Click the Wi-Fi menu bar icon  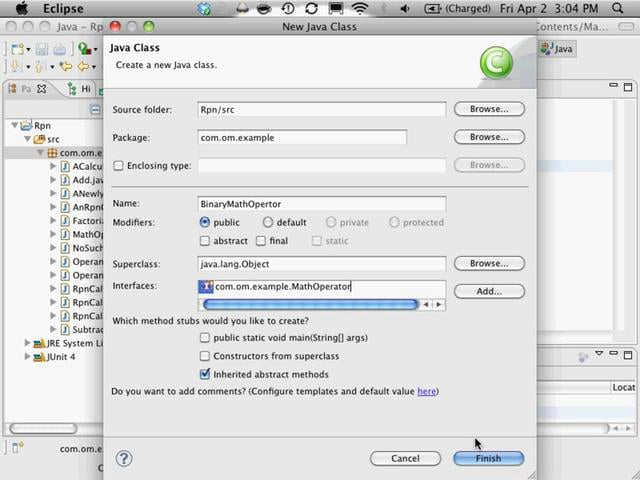360,8
